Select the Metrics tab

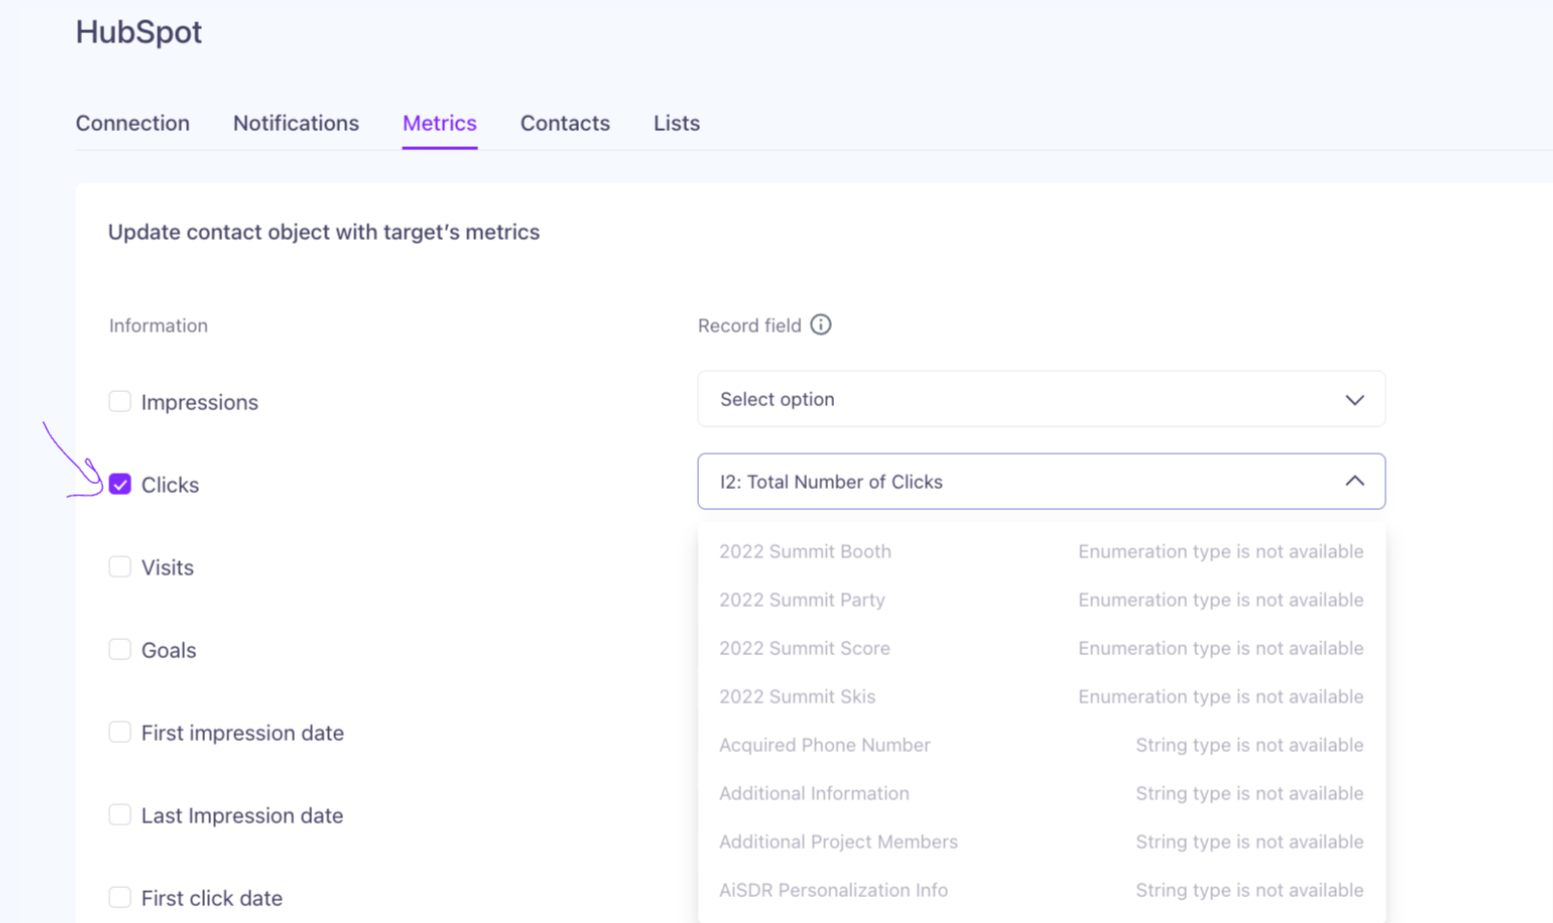point(440,123)
